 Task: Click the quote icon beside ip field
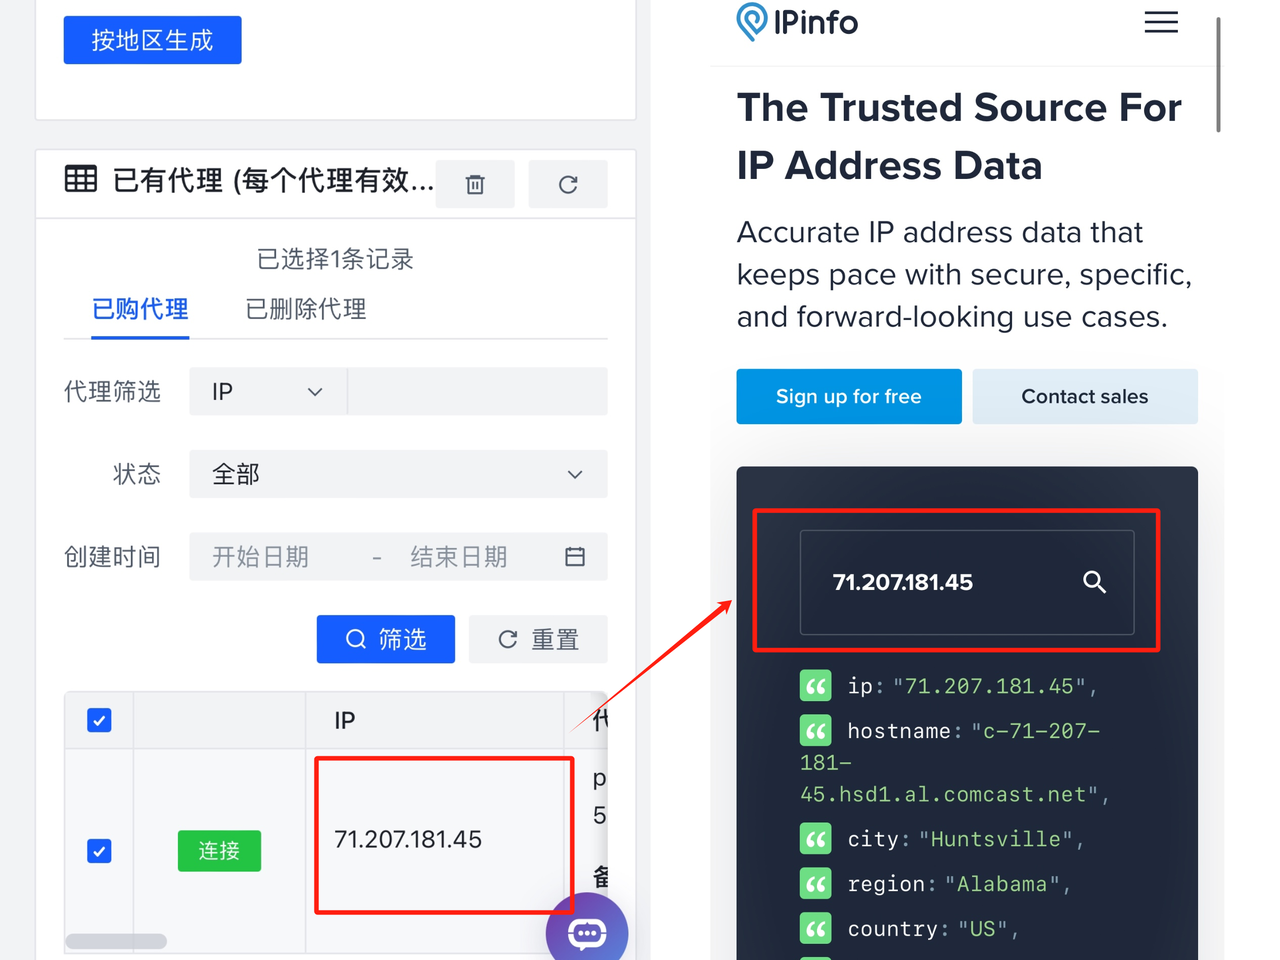click(816, 686)
